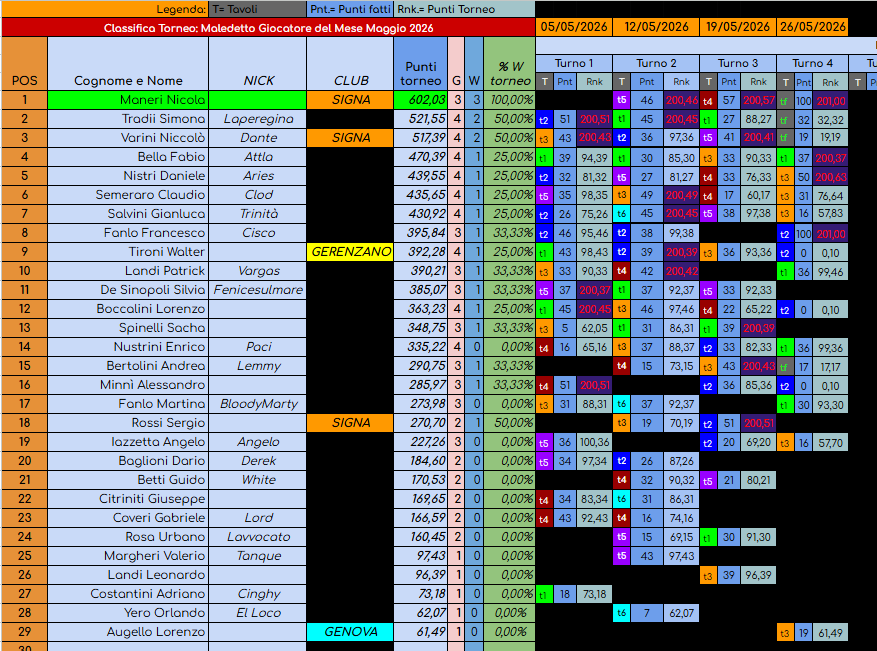
Task: Select the nickname cell 'Vargas'
Action: (x=258, y=271)
